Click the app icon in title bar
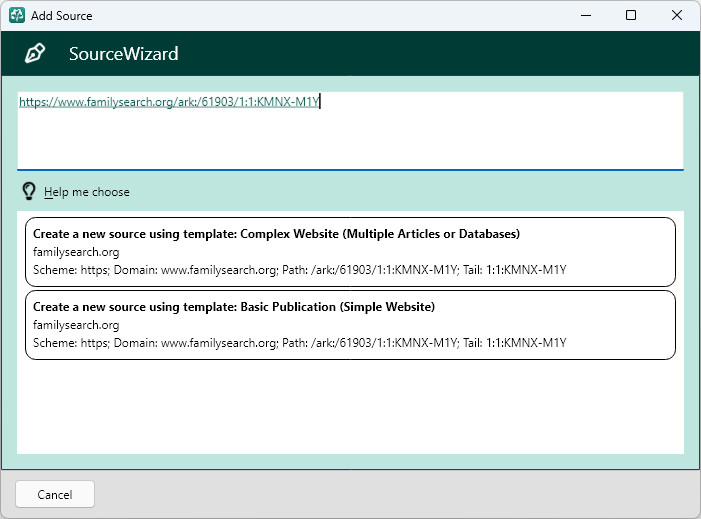This screenshot has height=519, width=701. [17, 15]
